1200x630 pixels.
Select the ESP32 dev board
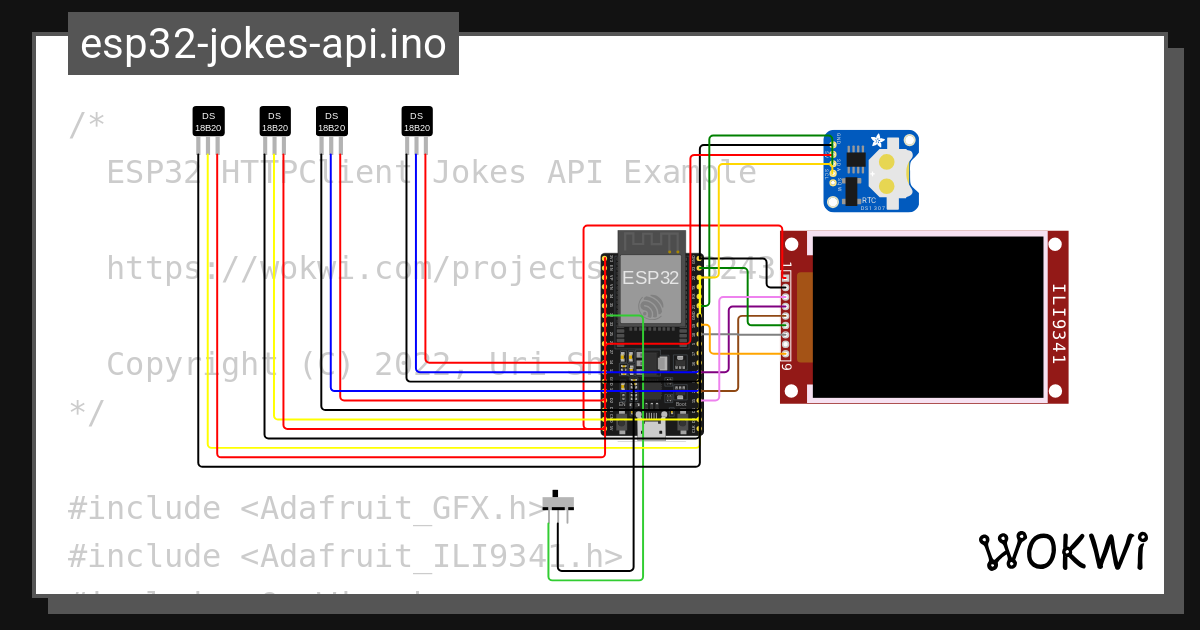pyautogui.click(x=652, y=333)
